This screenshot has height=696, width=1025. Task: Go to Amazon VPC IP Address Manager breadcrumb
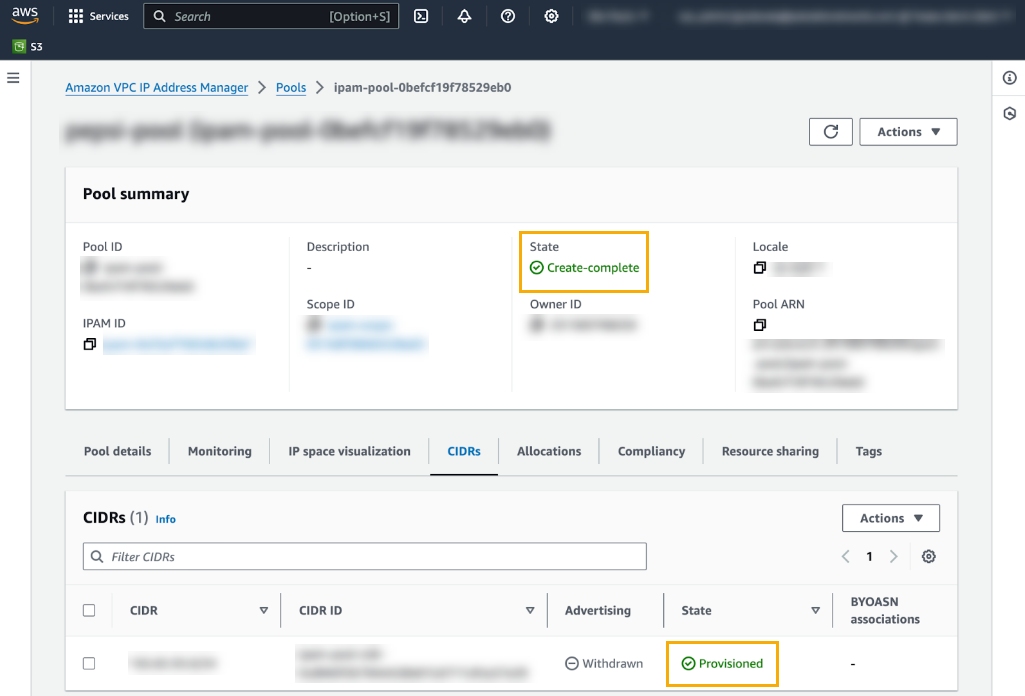tap(156, 88)
